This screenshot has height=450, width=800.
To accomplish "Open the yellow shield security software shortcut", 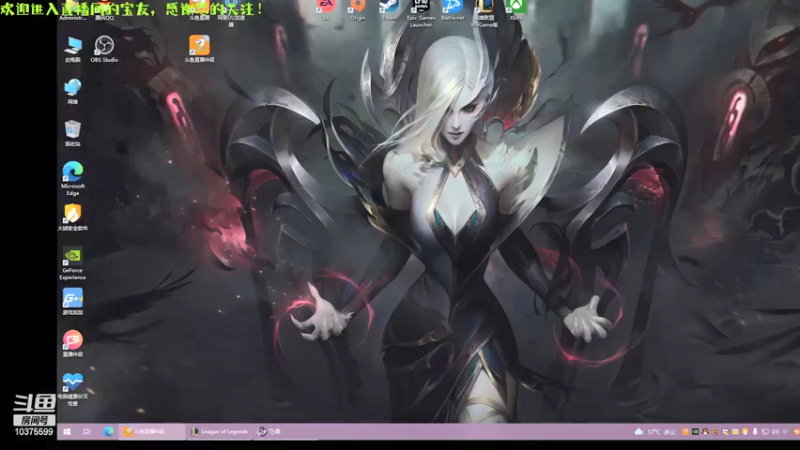I will 72,217.
